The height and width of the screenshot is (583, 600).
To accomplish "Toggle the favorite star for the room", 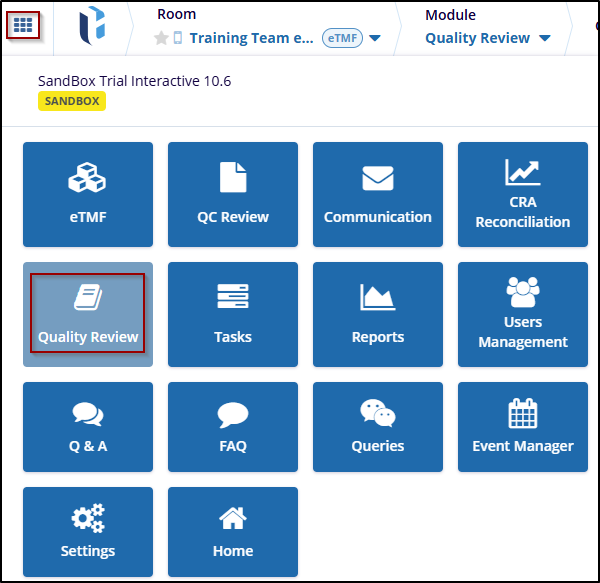I will coord(161,38).
